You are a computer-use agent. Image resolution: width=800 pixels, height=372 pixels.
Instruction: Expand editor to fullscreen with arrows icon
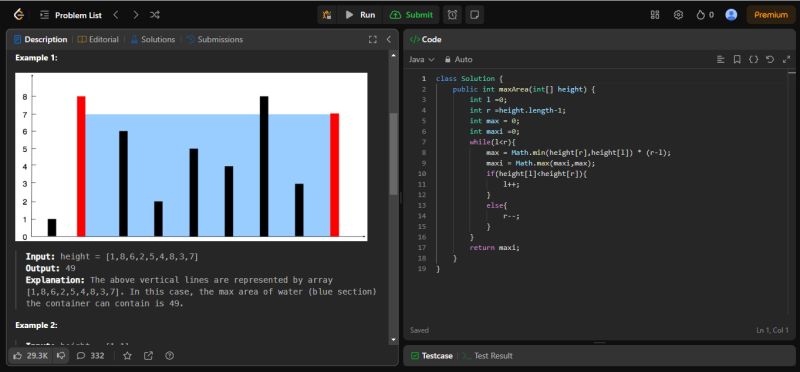pos(786,59)
